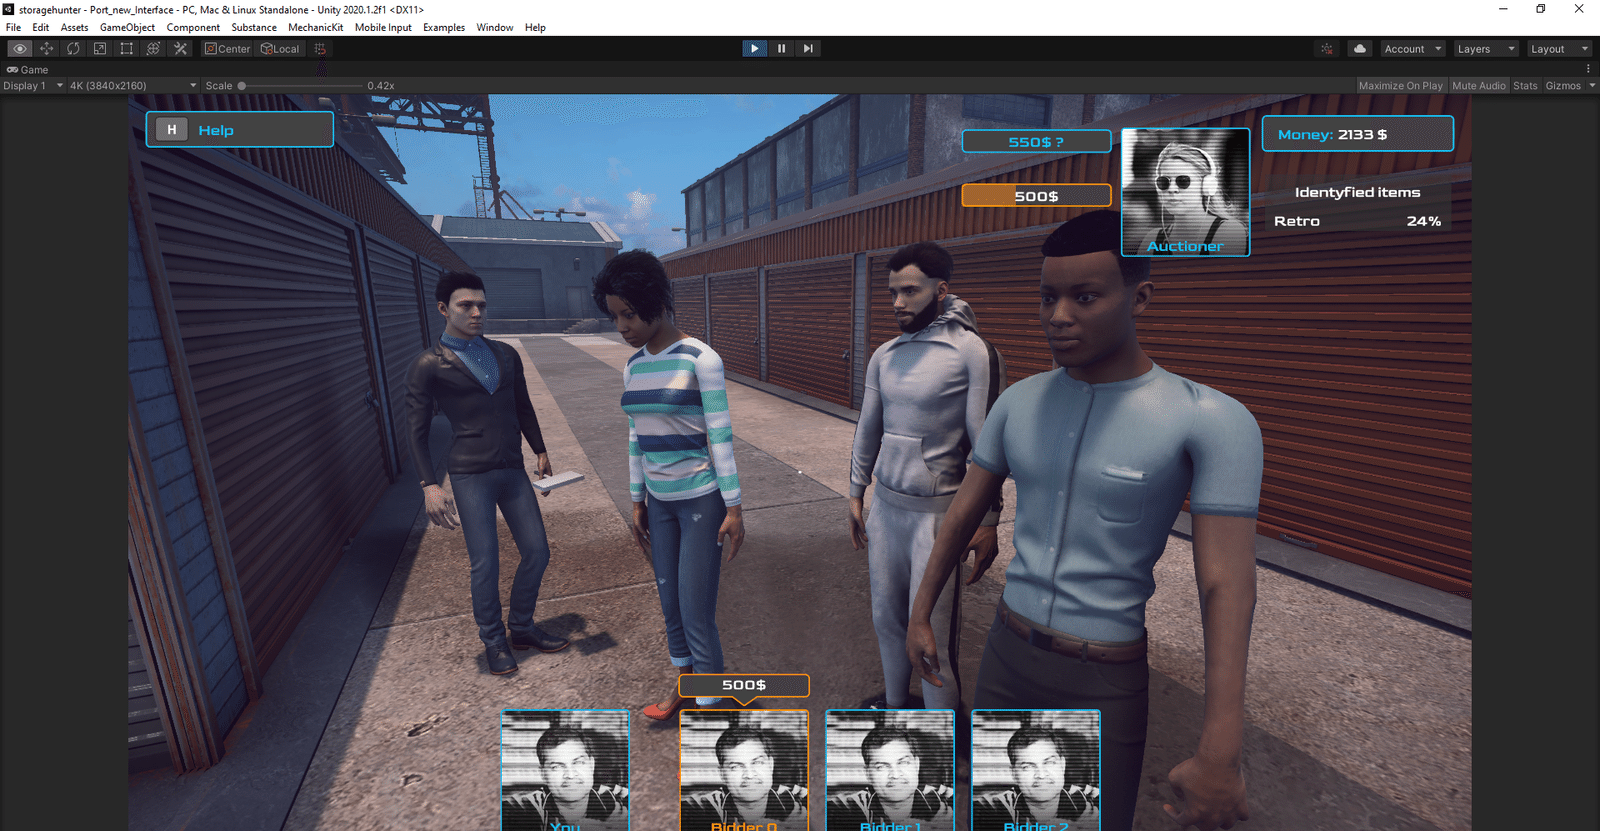Open the Layers dropdown

tap(1486, 48)
